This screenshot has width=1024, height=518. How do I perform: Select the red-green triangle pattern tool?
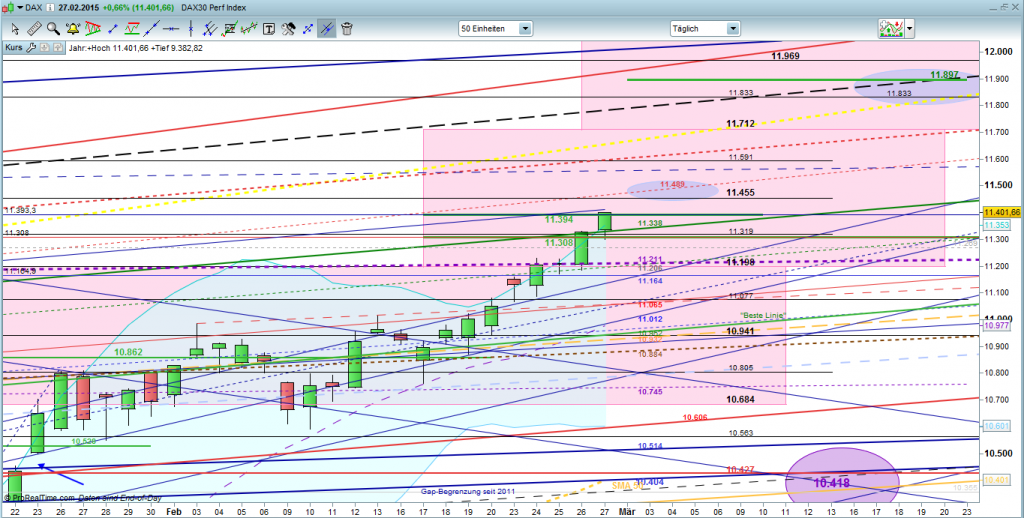pyautogui.click(x=92, y=29)
